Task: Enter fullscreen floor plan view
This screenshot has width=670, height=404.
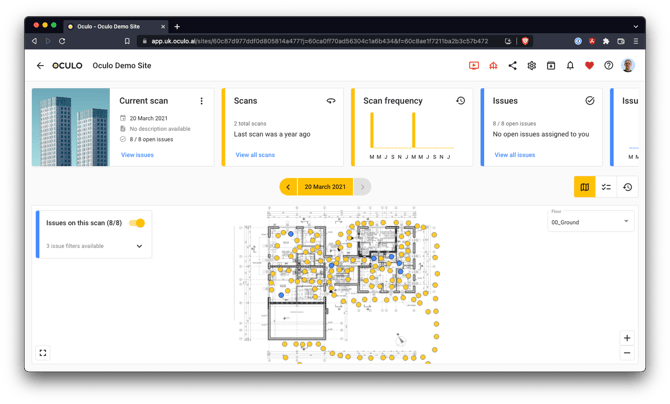Action: pyautogui.click(x=43, y=353)
